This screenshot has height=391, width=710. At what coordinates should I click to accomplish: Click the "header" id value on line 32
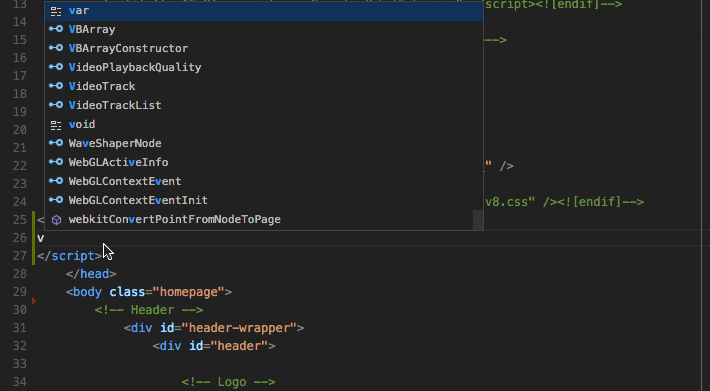[x=239, y=346]
